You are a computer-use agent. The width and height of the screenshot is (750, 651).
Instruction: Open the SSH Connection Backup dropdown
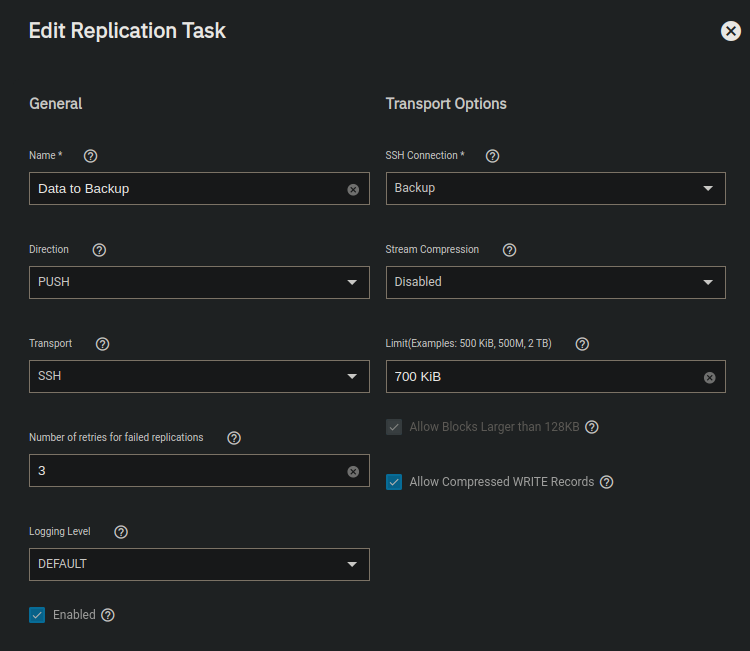555,188
